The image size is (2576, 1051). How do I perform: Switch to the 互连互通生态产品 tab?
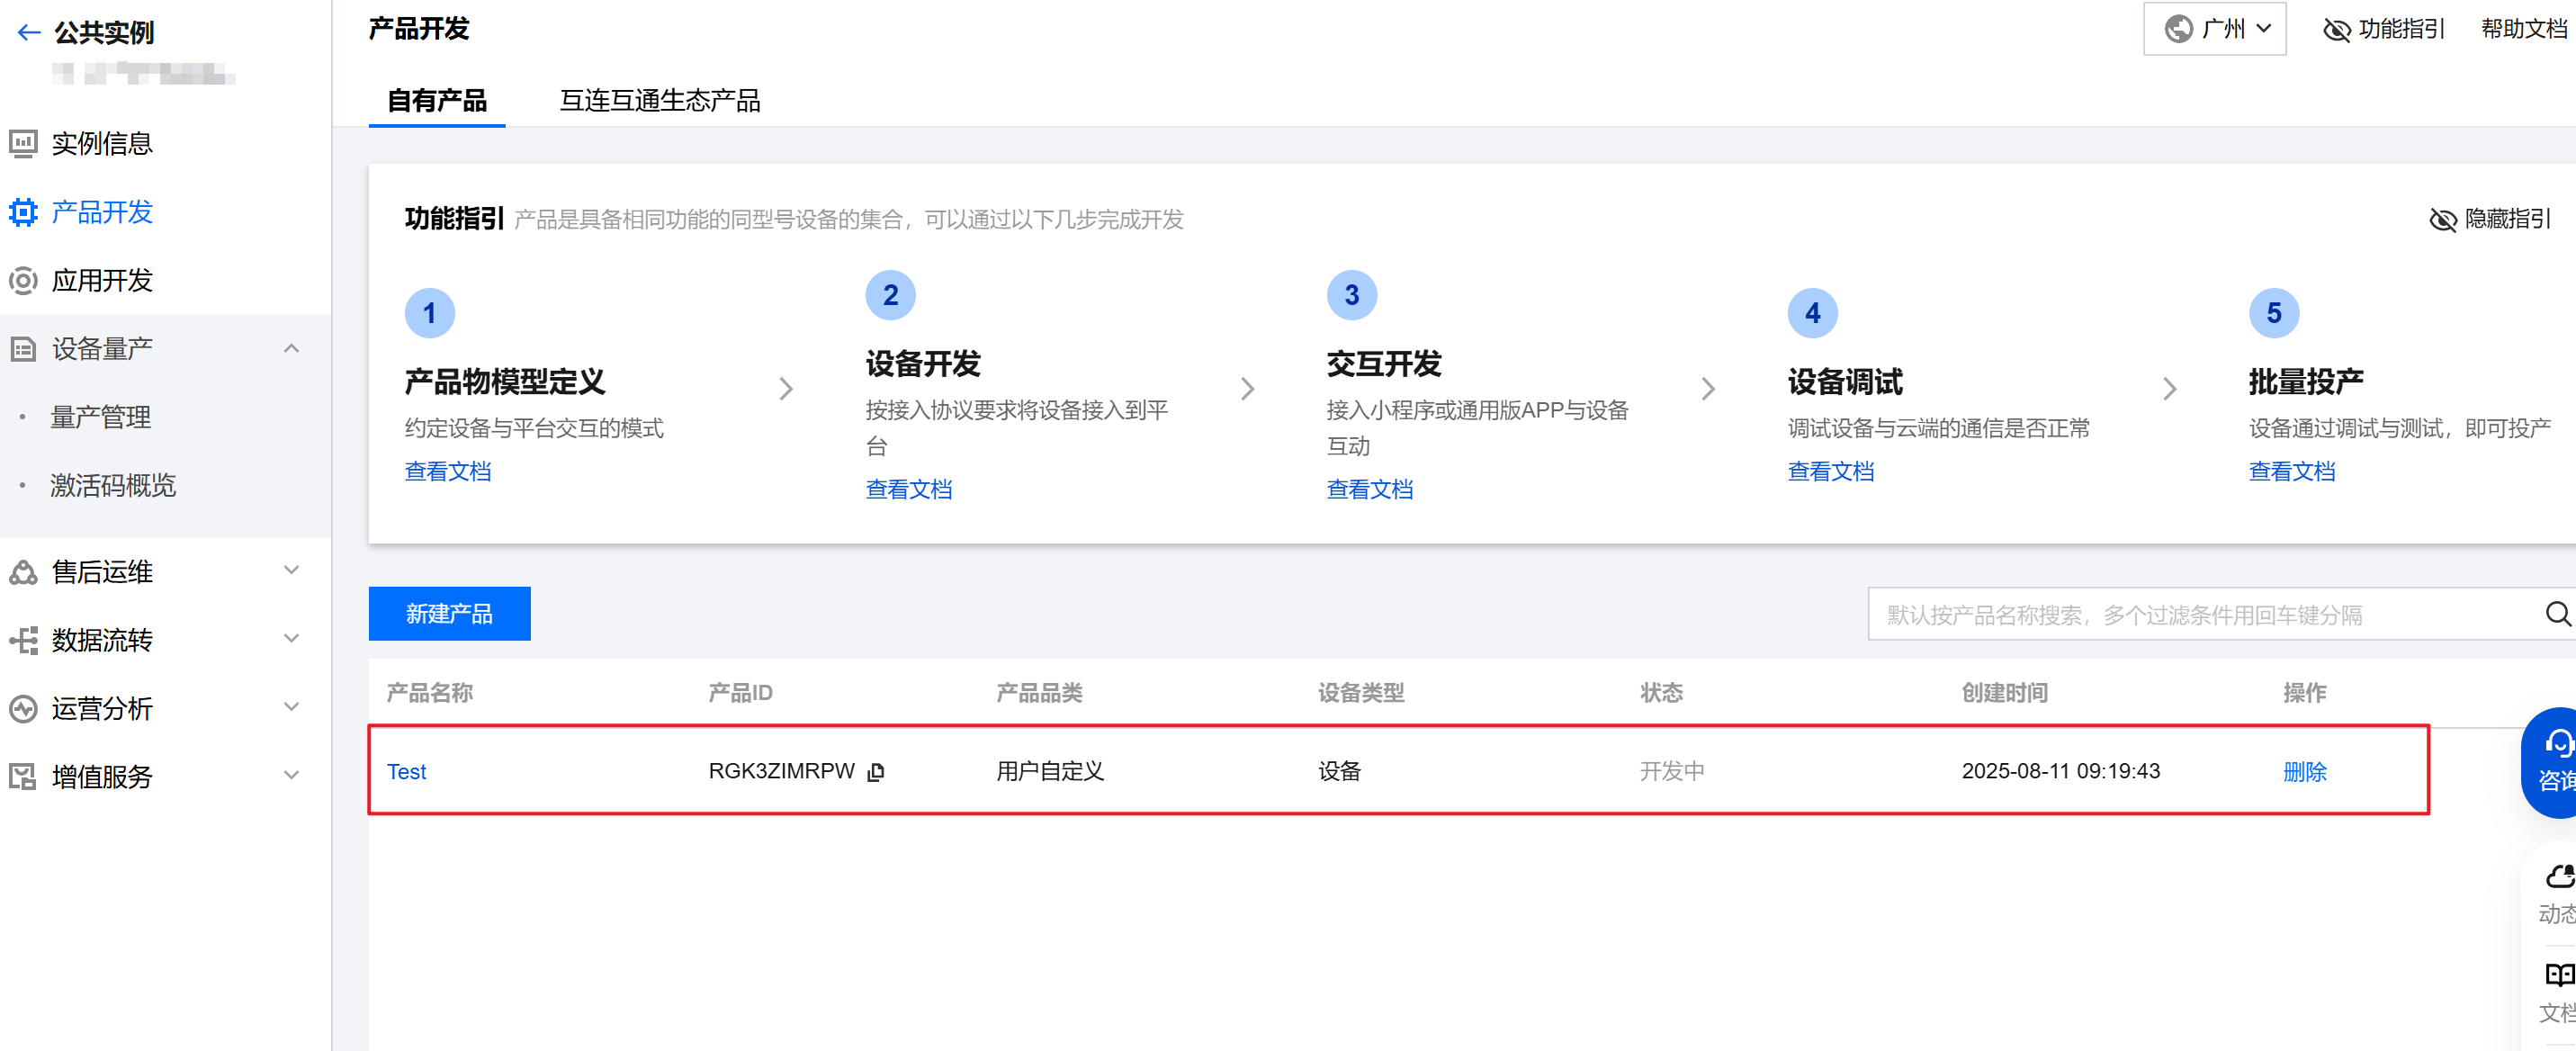(659, 100)
